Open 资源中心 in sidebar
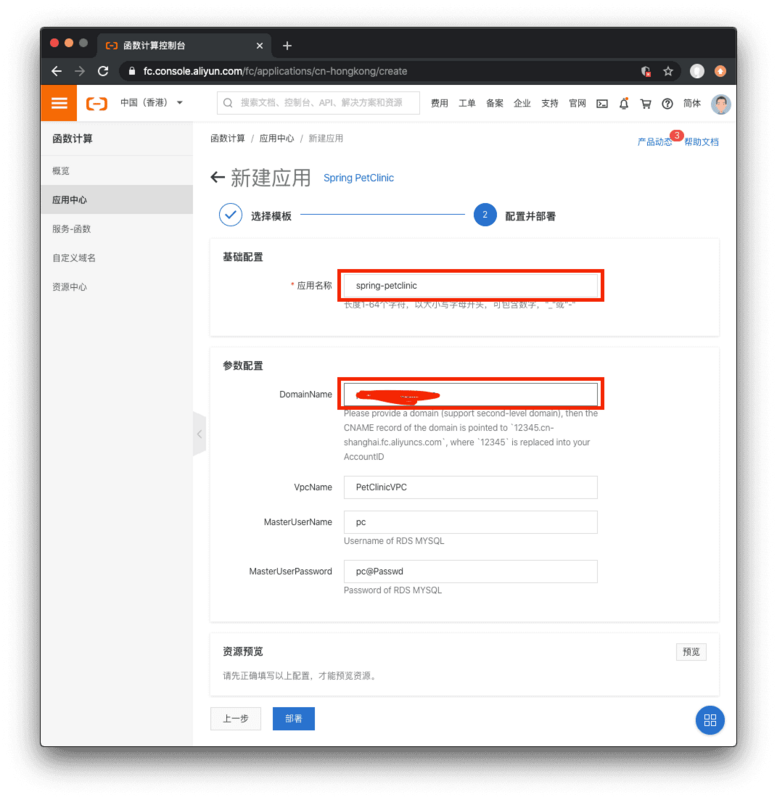 point(117,287)
